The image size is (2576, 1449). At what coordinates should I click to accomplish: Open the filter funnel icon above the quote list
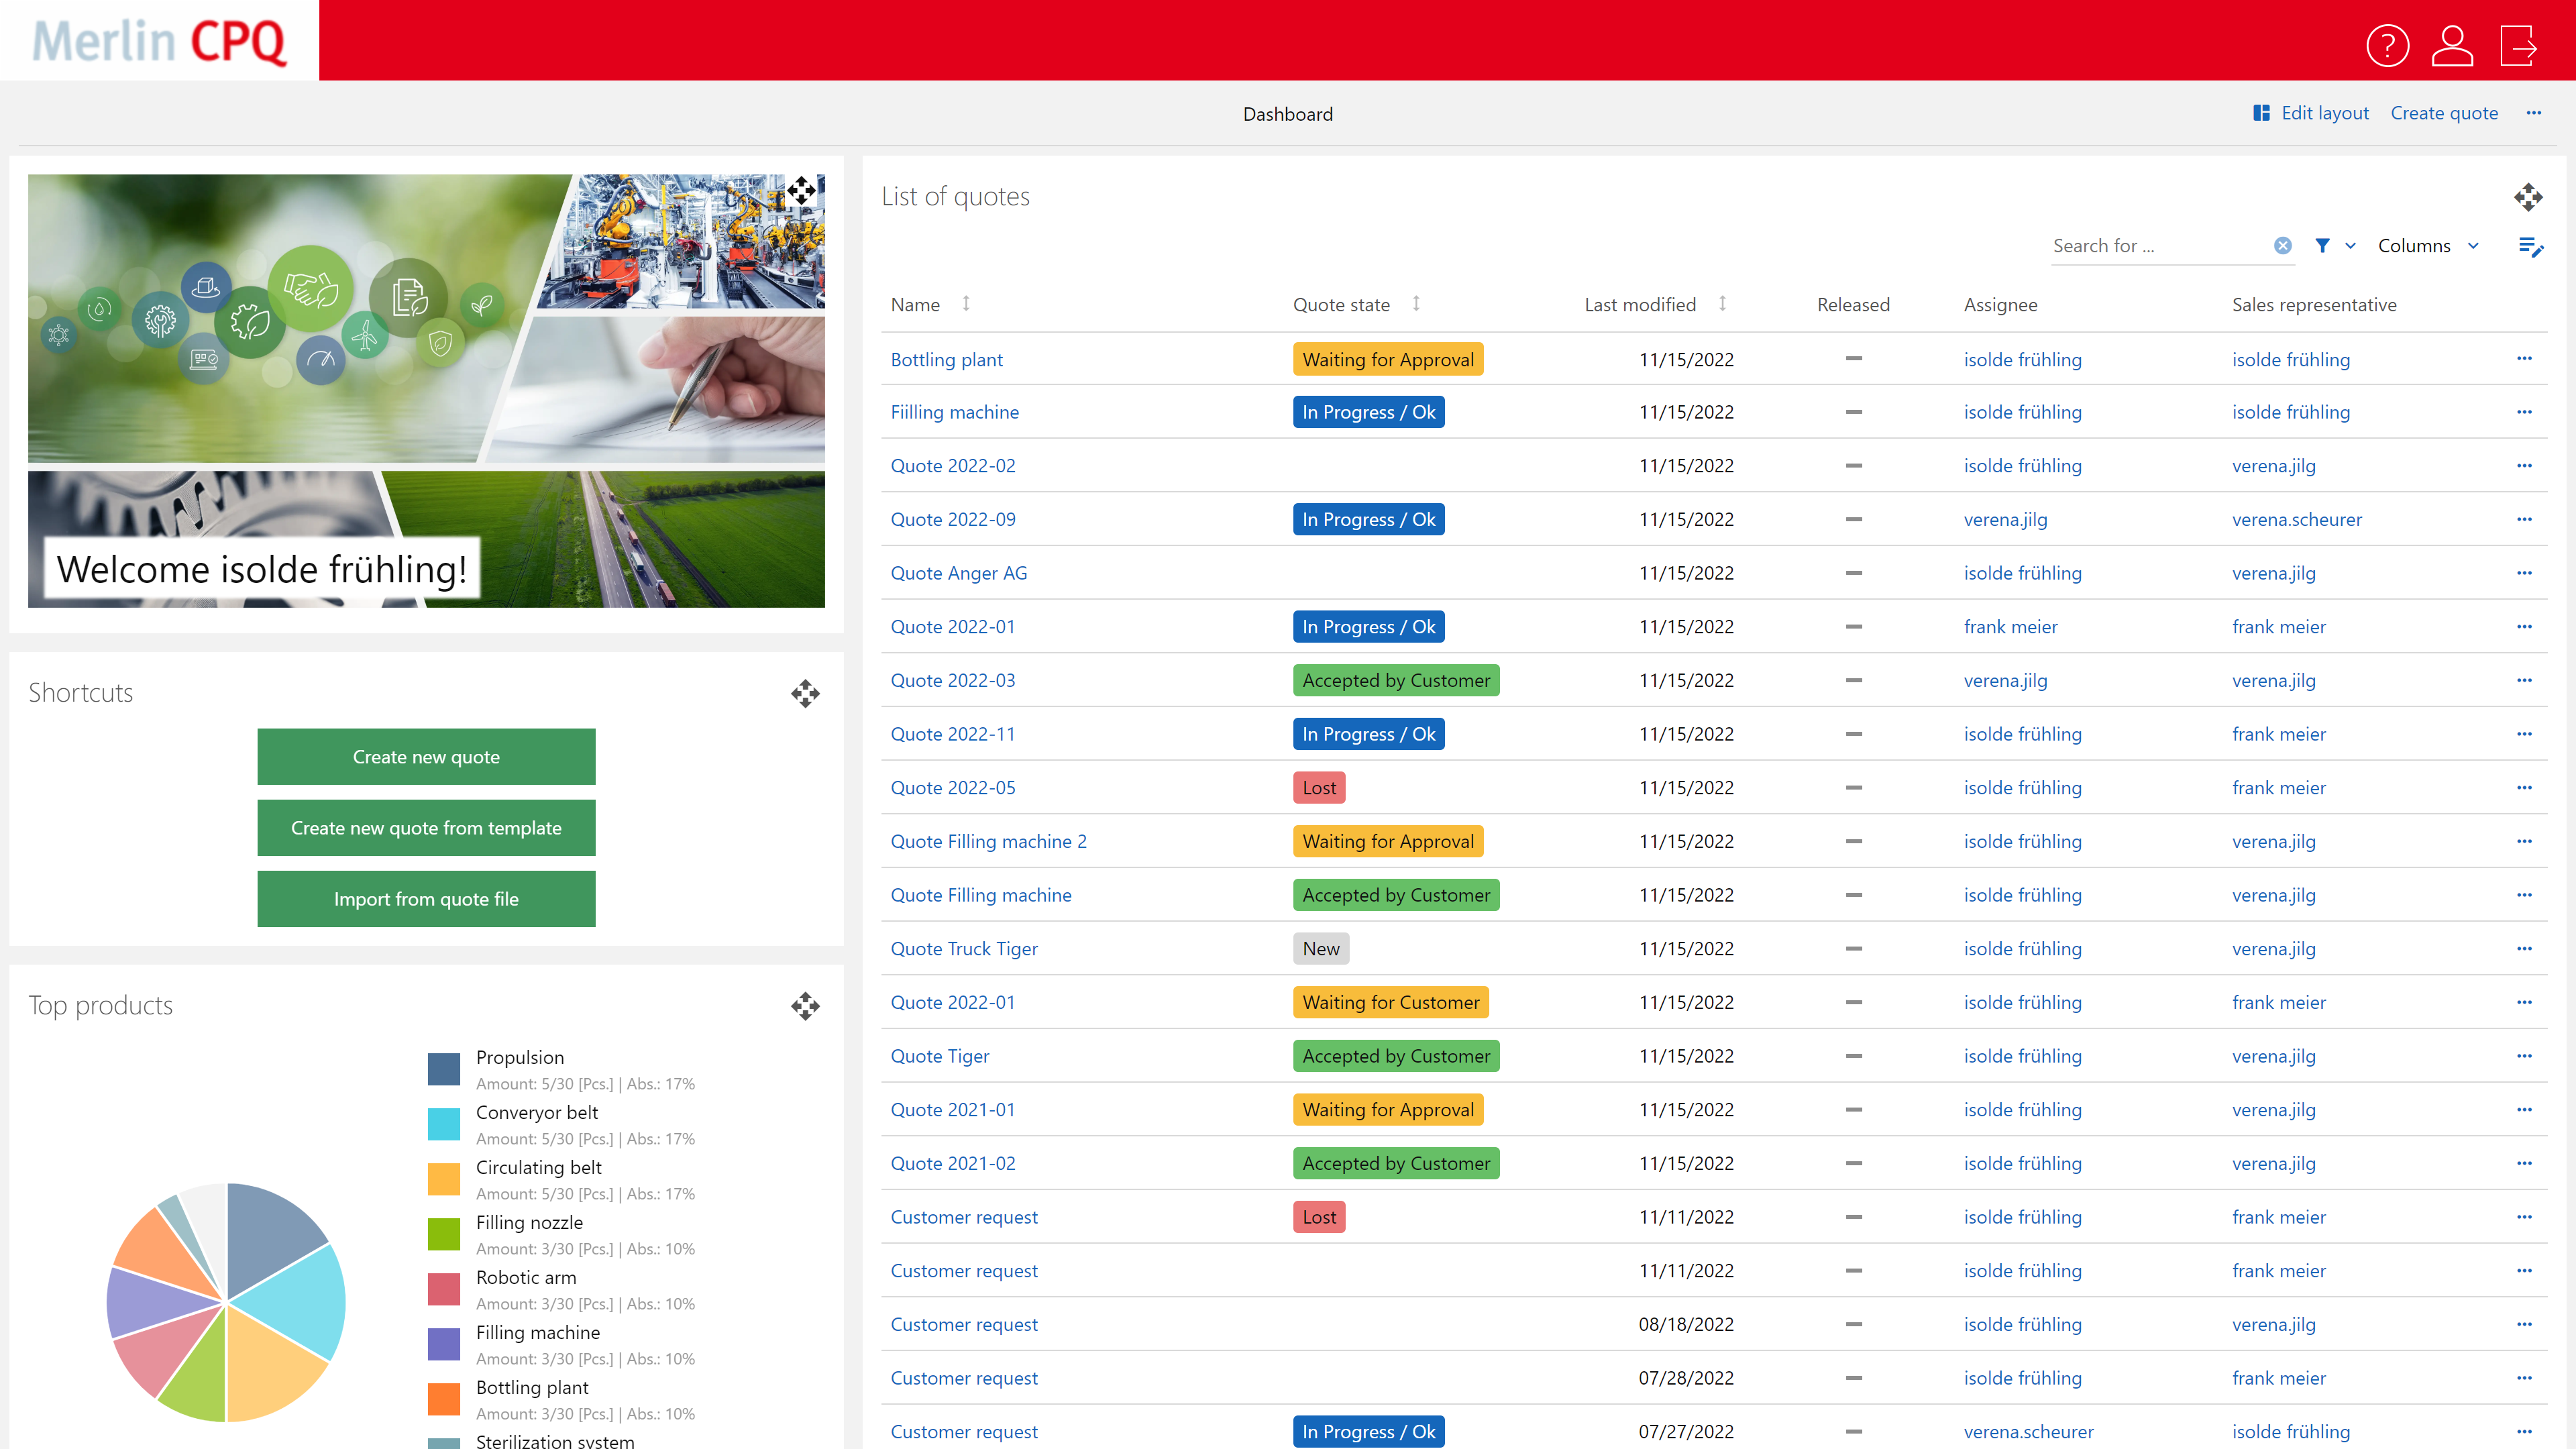[2322, 245]
